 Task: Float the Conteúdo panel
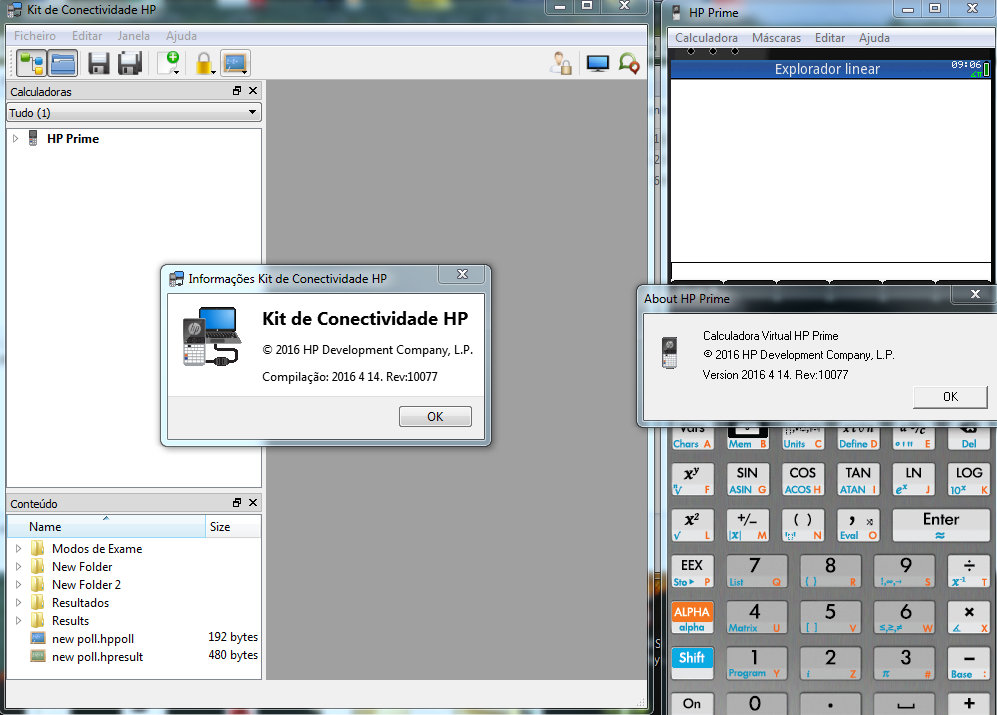click(x=237, y=503)
